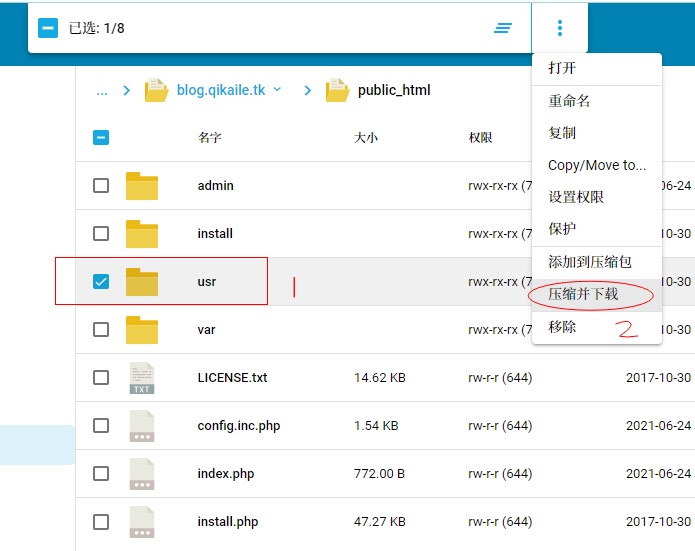
Task: Open the three-dot more options menu
Action: point(560,28)
